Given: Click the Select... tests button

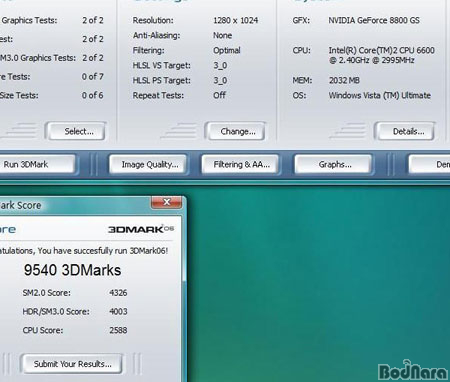Looking at the screenshot, I should pos(76,131).
